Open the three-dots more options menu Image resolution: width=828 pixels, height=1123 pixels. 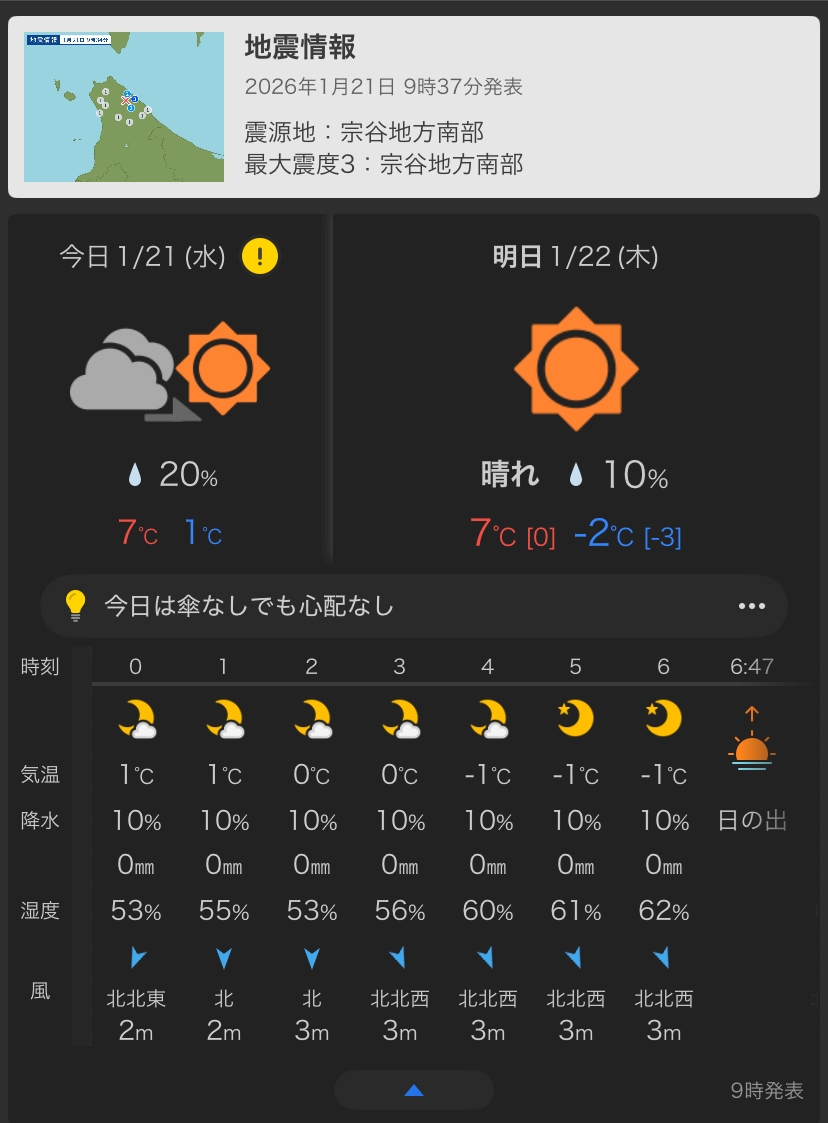click(751, 606)
